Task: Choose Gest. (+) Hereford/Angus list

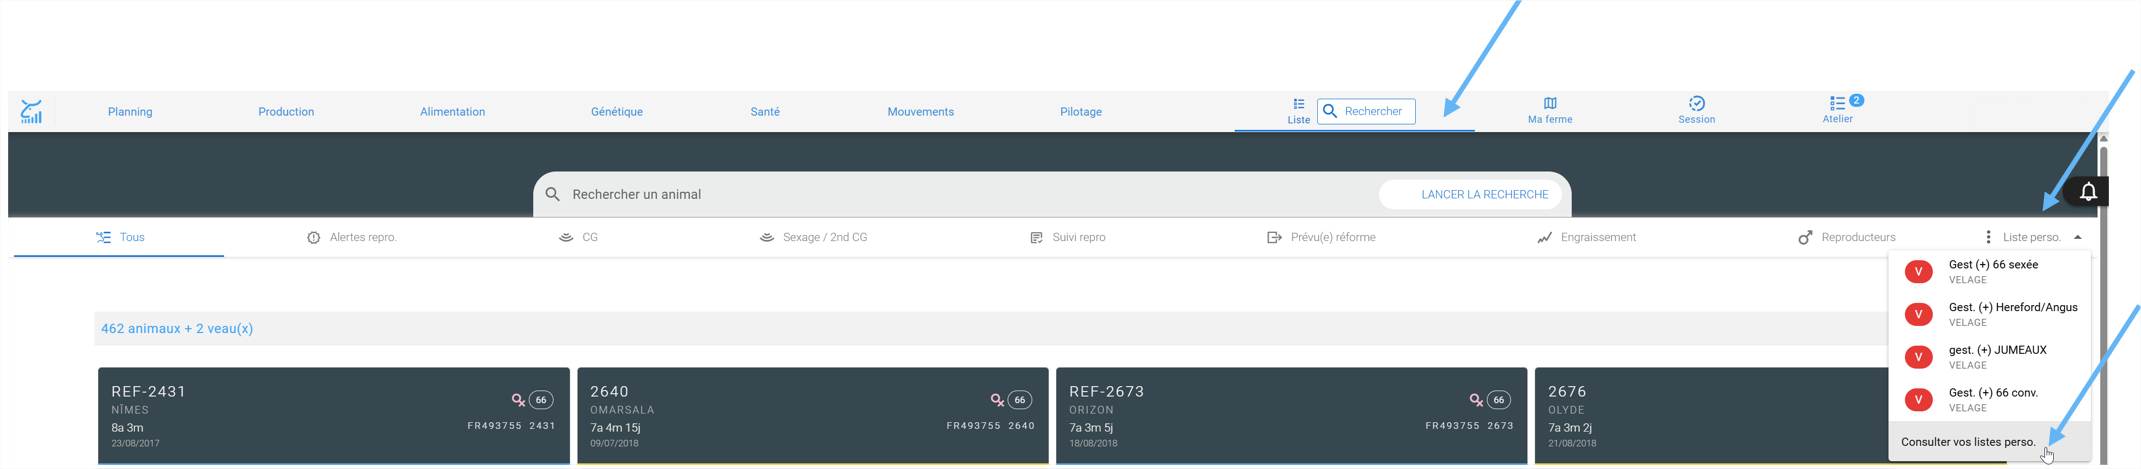Action: point(1990,314)
